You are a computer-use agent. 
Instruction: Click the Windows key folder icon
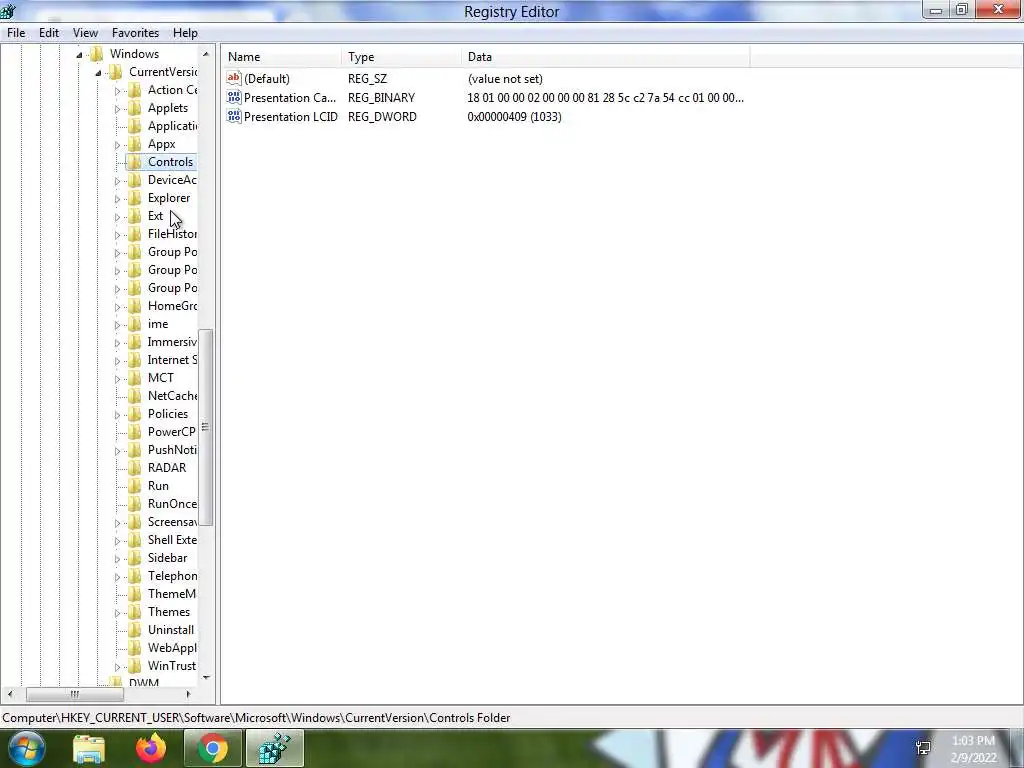[96, 54]
